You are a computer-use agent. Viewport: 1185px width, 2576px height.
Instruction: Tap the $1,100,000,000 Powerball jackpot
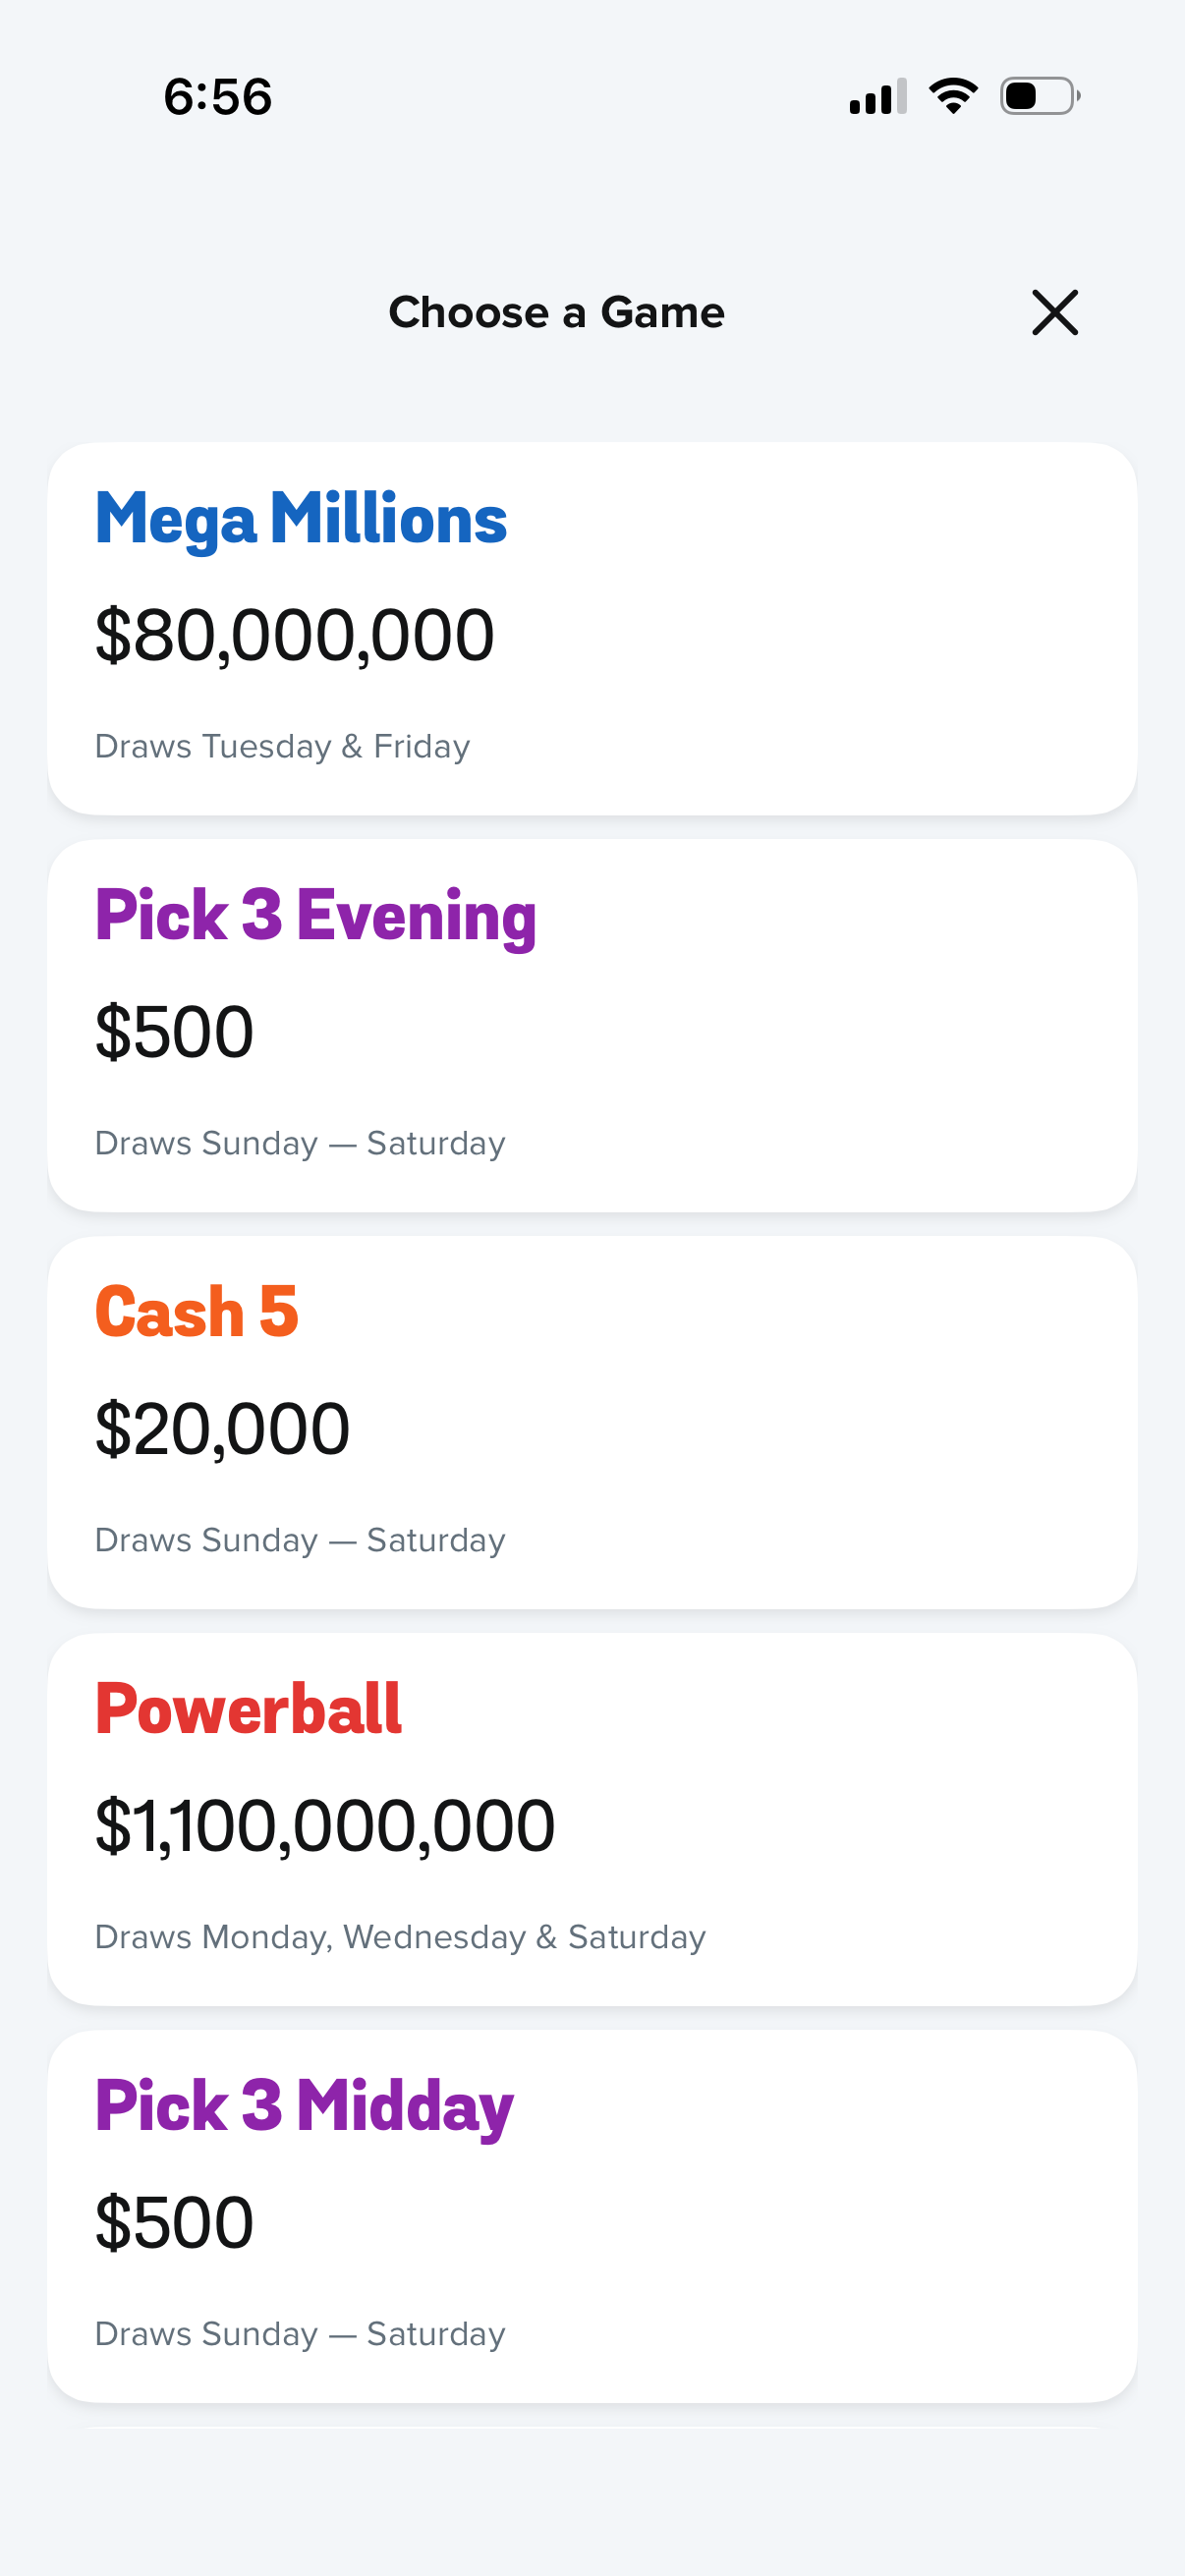point(324,1826)
